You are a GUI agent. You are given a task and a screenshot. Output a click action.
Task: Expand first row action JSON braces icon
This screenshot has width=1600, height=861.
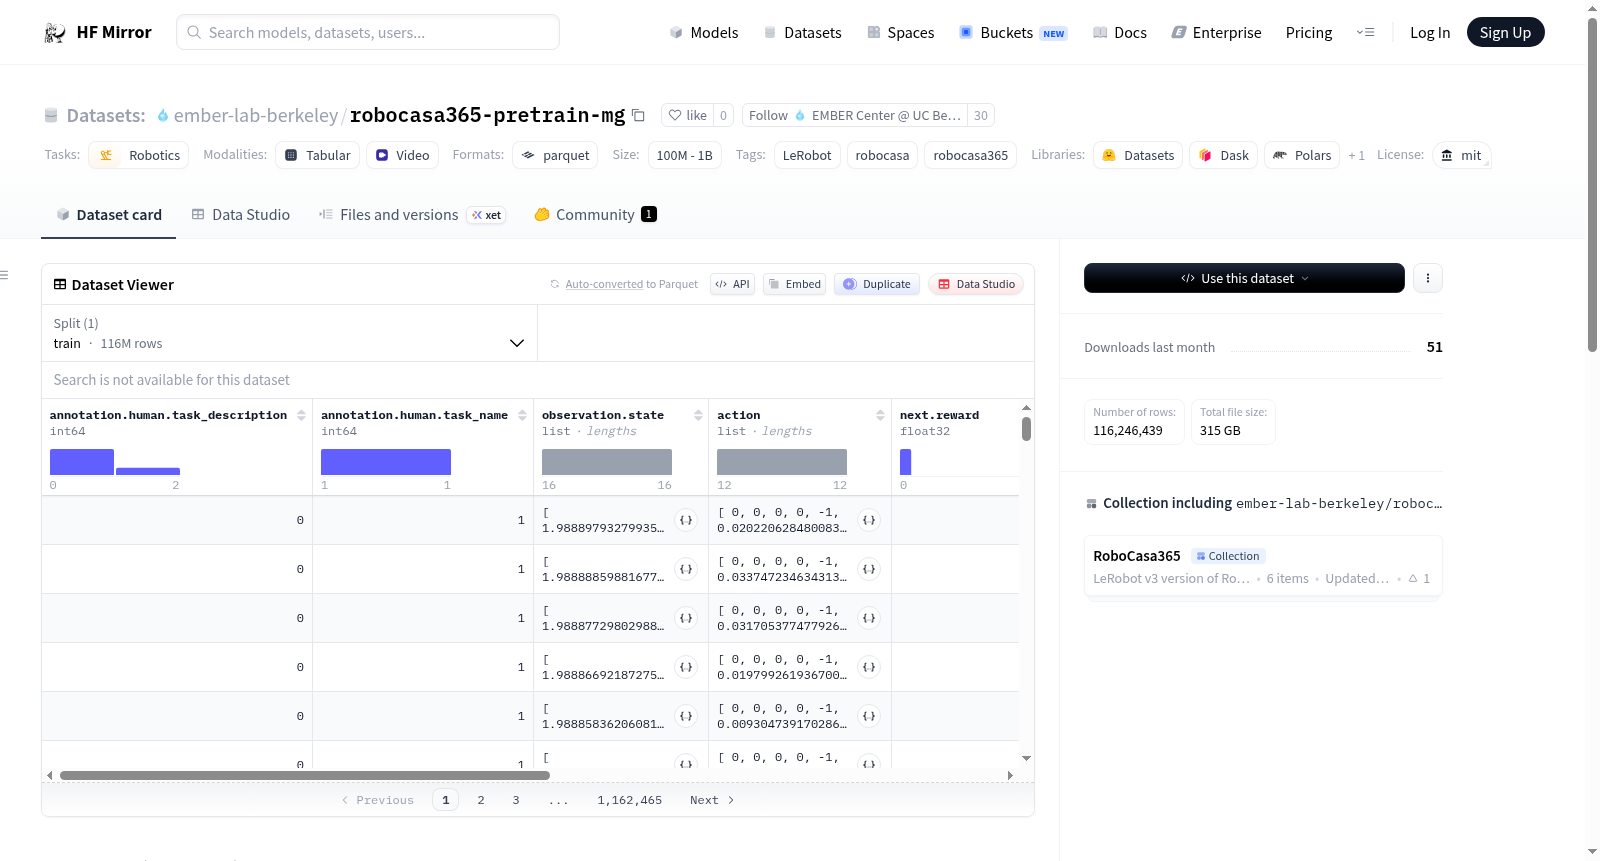point(869,520)
